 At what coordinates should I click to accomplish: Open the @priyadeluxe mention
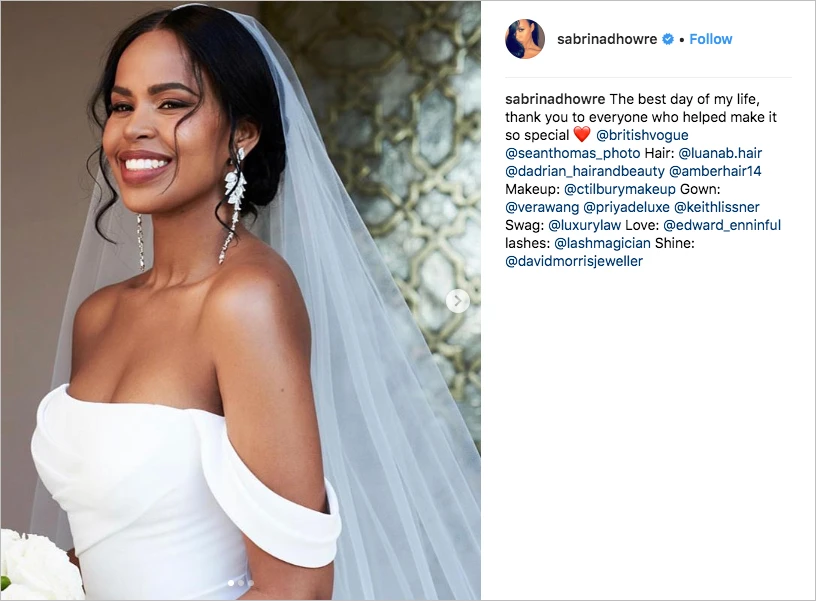pyautogui.click(x=626, y=207)
